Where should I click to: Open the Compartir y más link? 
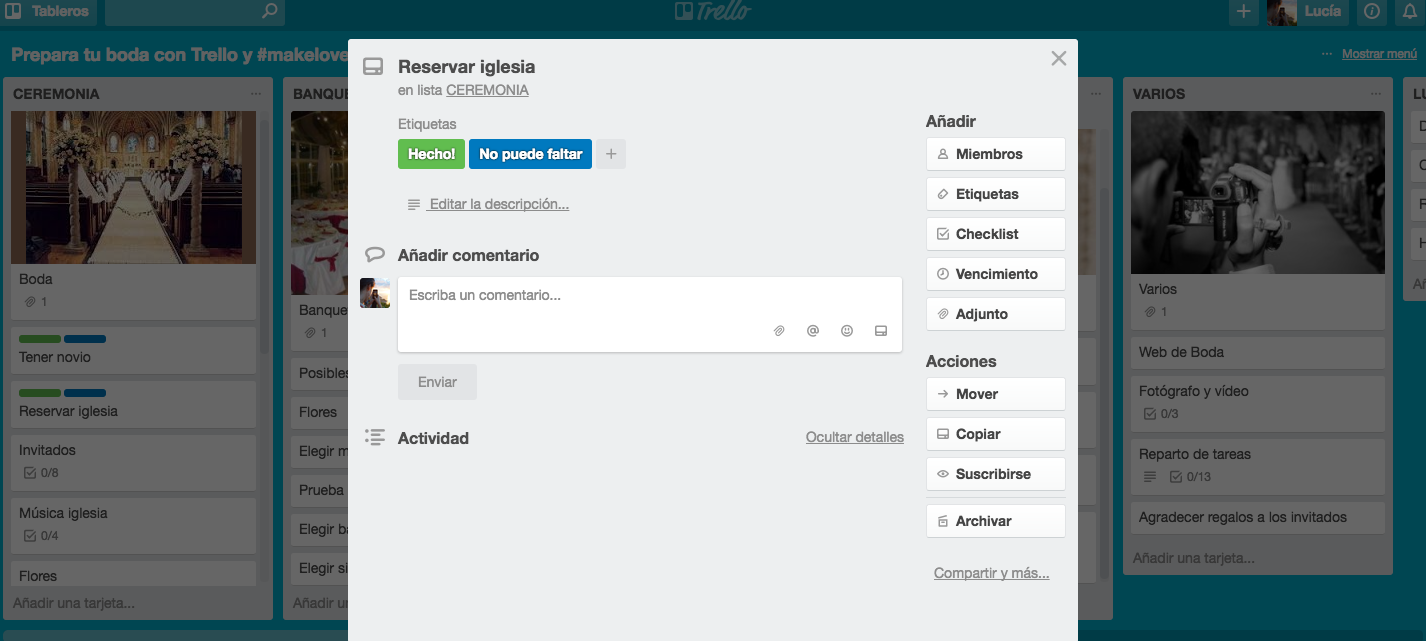point(991,573)
